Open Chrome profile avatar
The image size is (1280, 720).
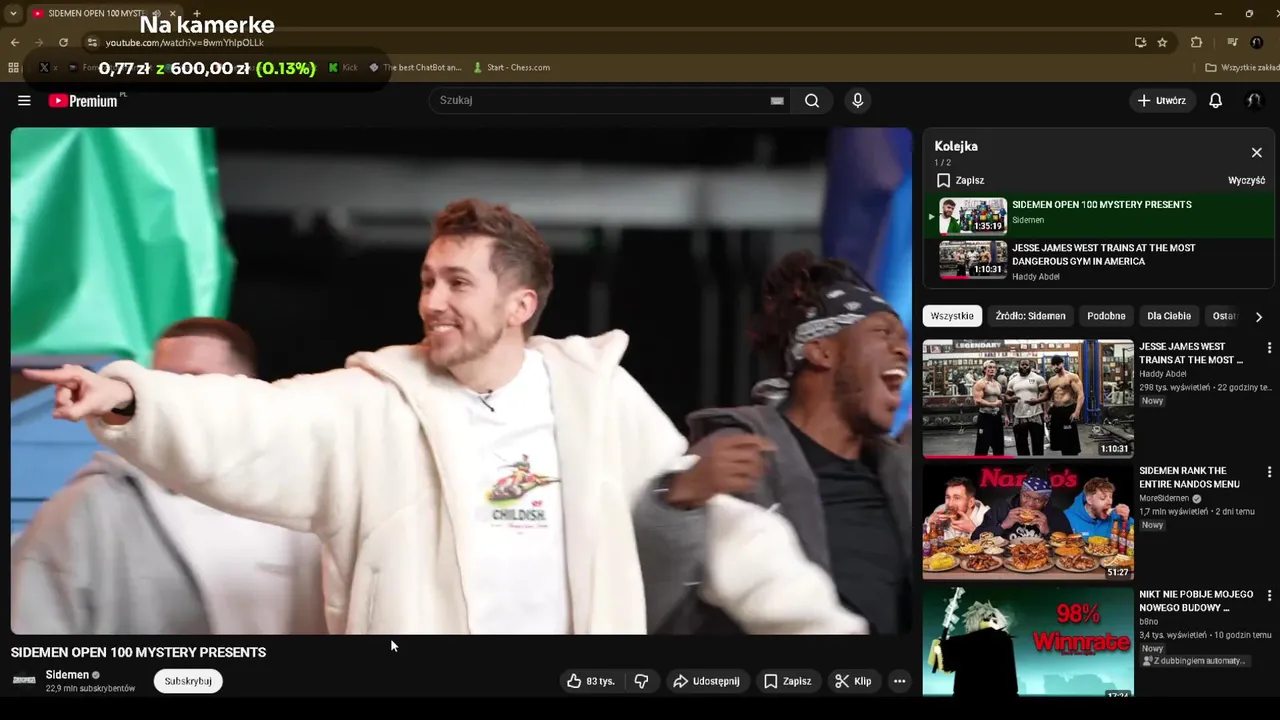(x=1257, y=42)
